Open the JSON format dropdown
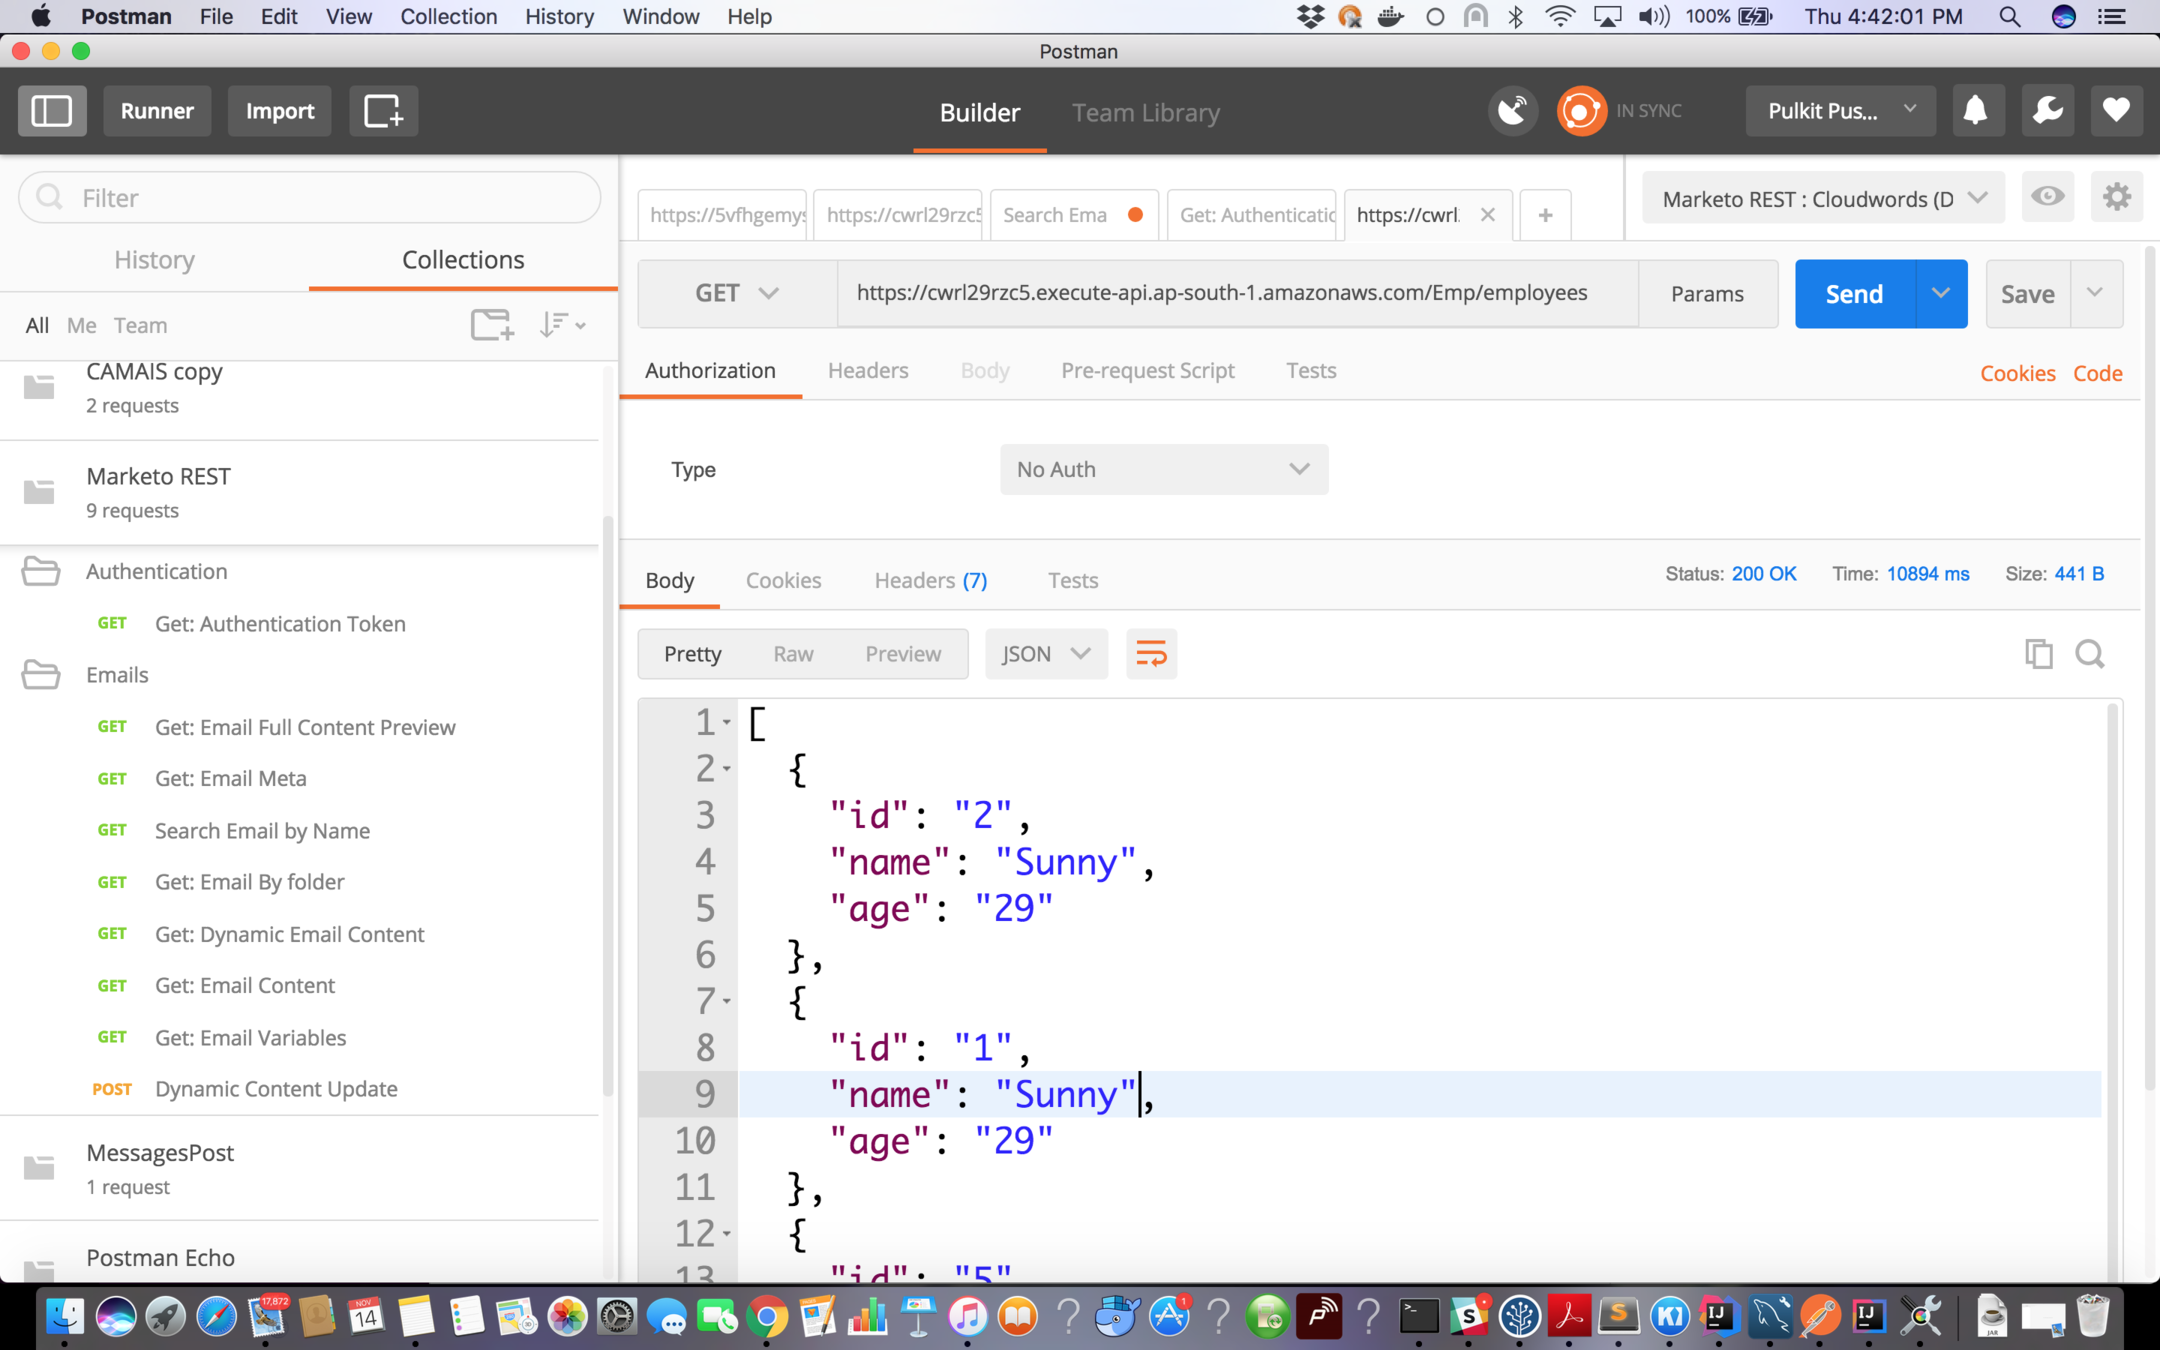 (1046, 654)
